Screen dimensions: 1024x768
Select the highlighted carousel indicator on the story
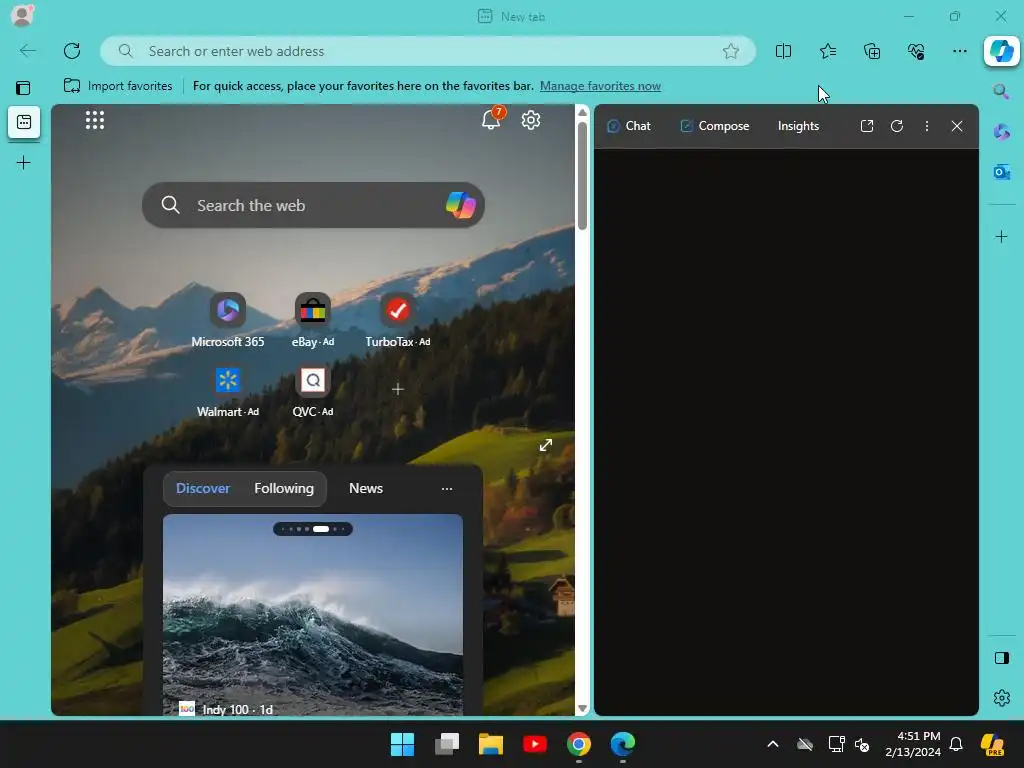click(321, 529)
